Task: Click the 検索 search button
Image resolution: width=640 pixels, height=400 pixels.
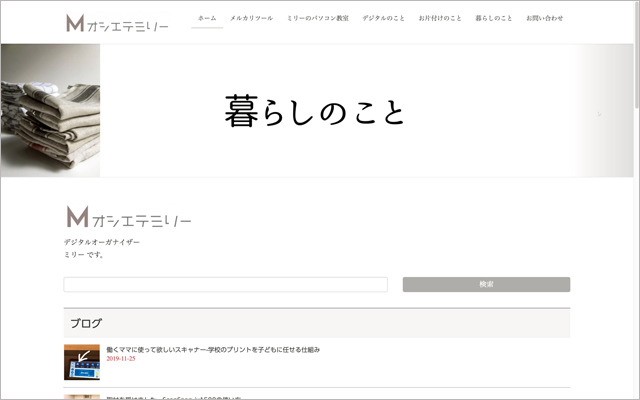Action: click(x=486, y=284)
